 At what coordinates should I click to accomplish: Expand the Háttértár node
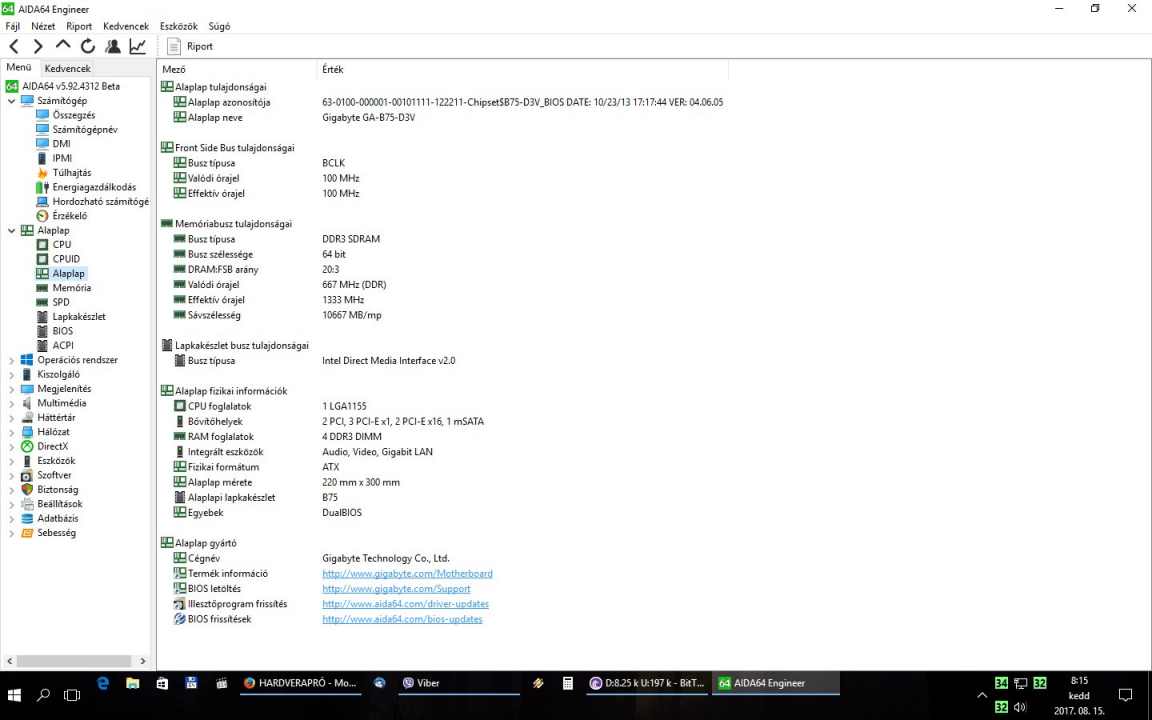(11, 417)
